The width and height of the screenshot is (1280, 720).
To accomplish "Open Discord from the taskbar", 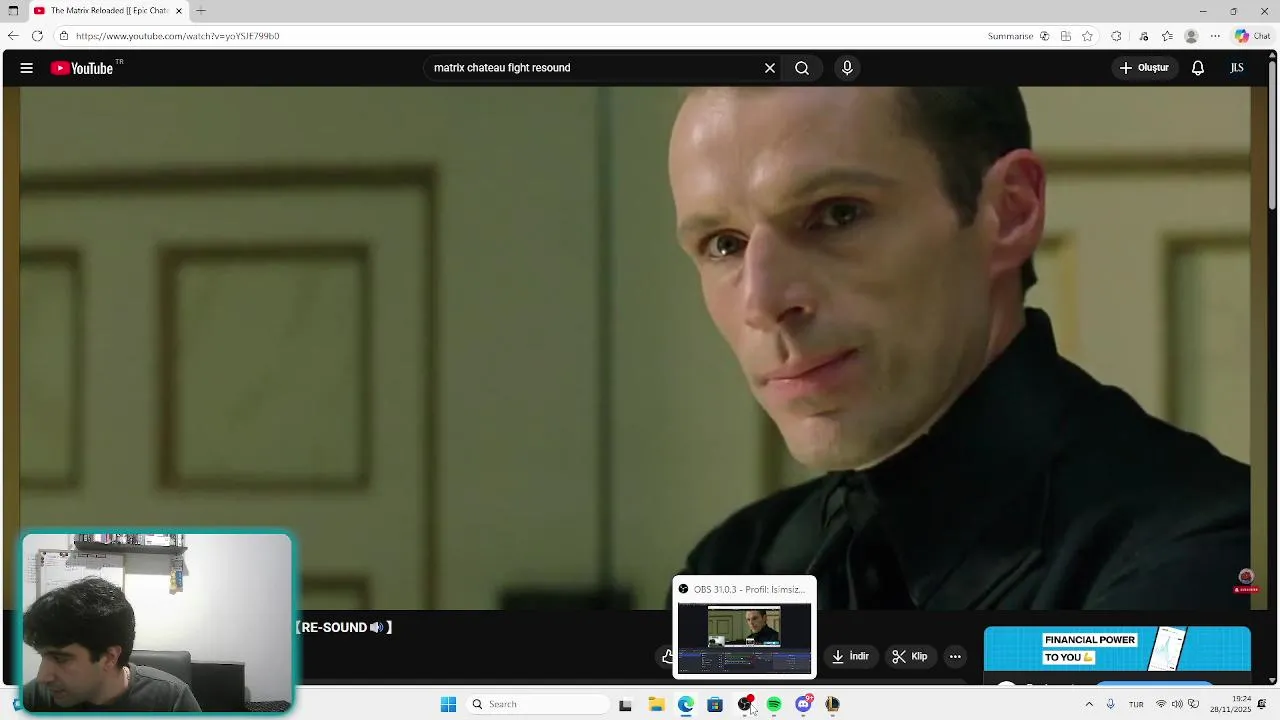I will pos(803,704).
